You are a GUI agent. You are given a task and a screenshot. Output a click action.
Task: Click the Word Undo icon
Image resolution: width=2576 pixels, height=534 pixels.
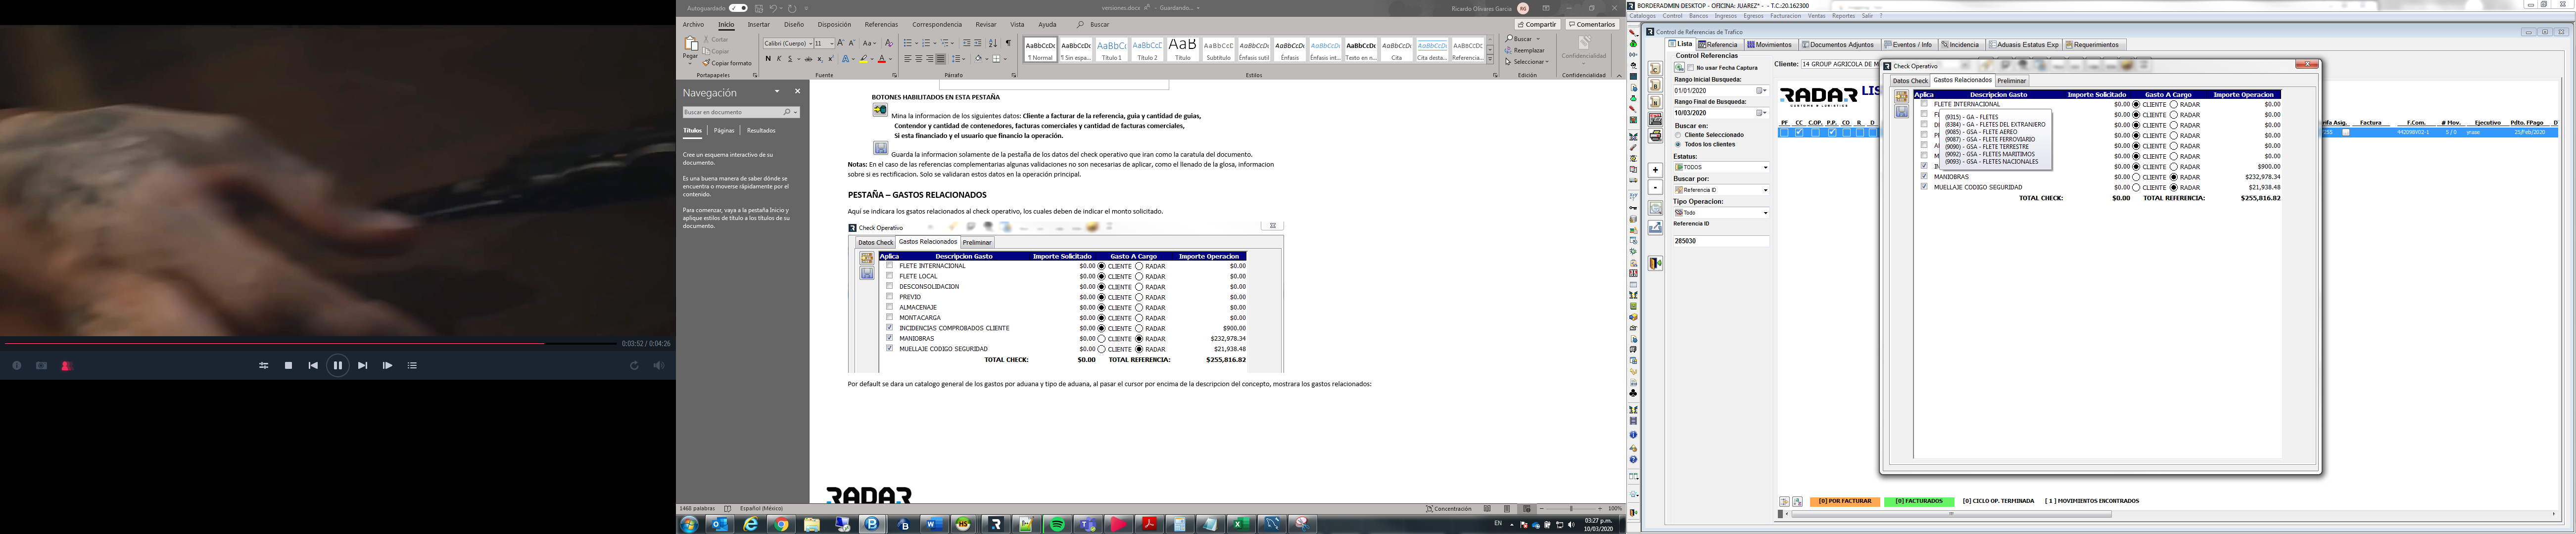773,8
